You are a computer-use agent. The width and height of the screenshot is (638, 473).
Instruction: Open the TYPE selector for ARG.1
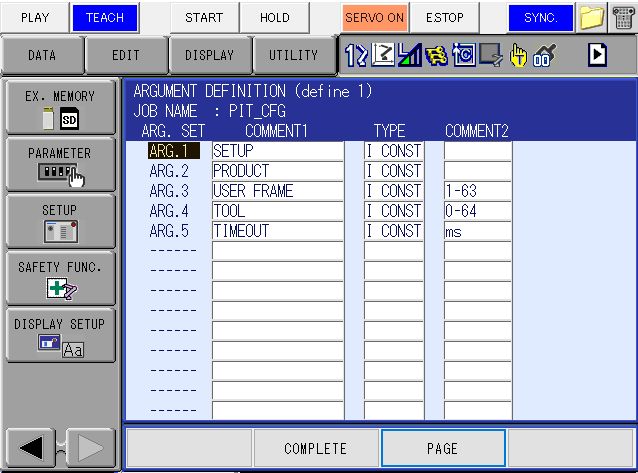coord(393,151)
